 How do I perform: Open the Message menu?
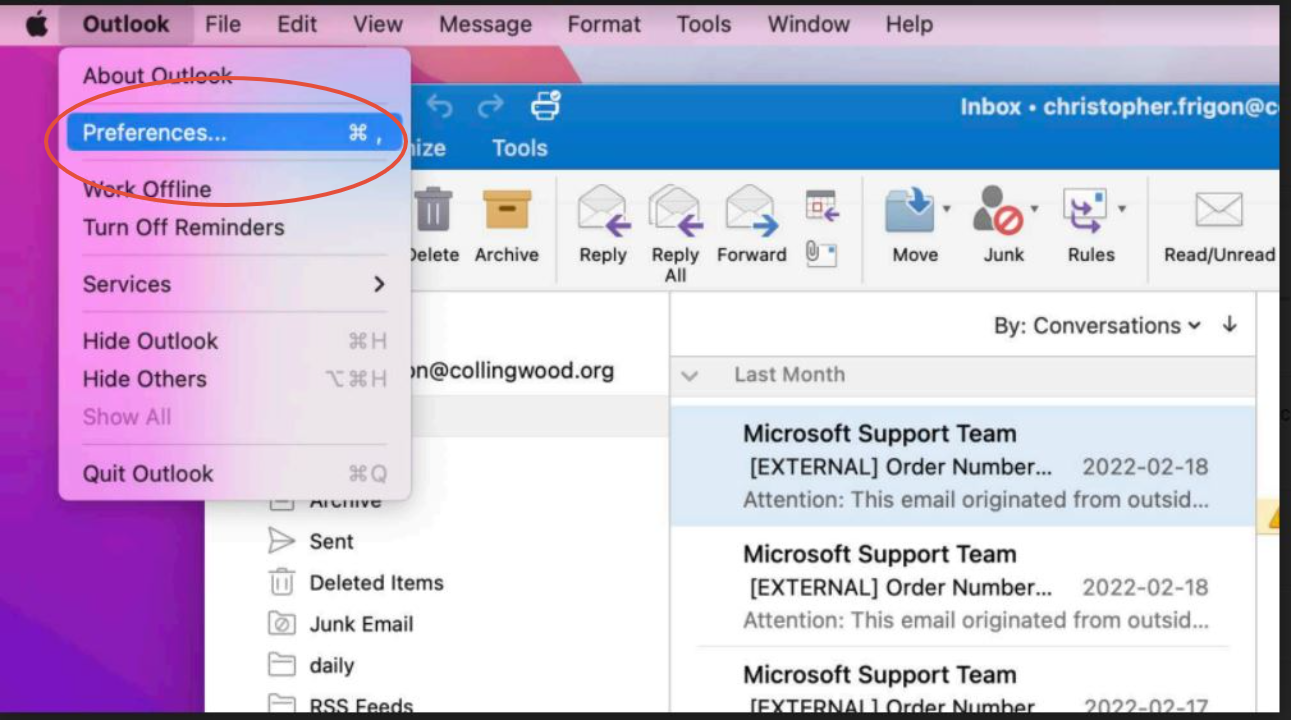[485, 24]
